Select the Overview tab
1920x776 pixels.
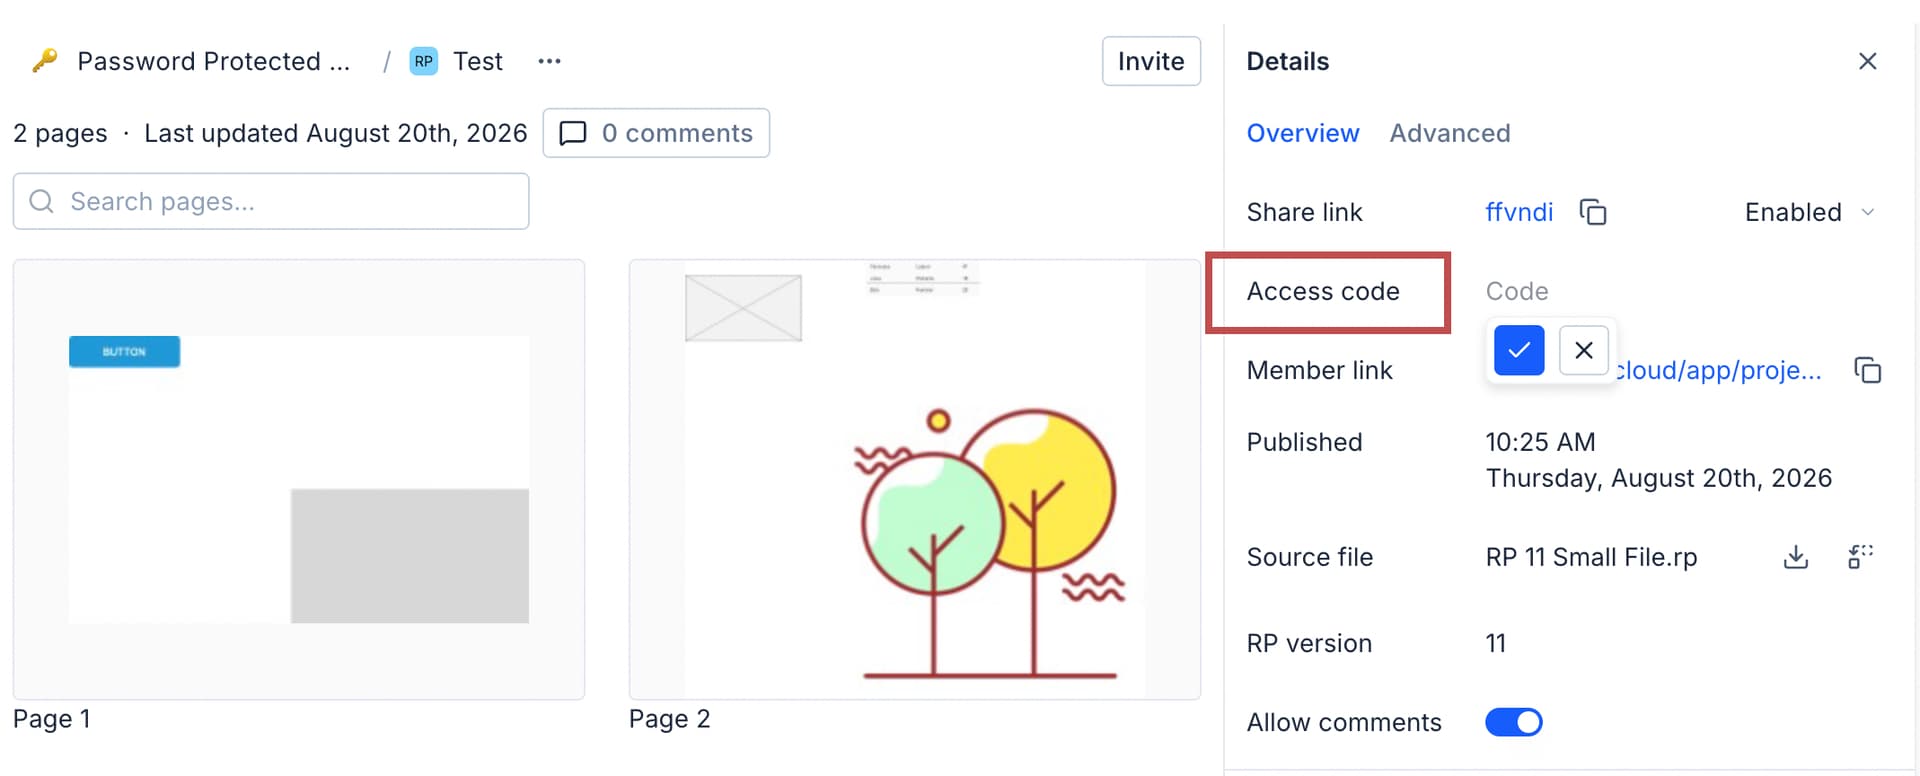click(1302, 133)
